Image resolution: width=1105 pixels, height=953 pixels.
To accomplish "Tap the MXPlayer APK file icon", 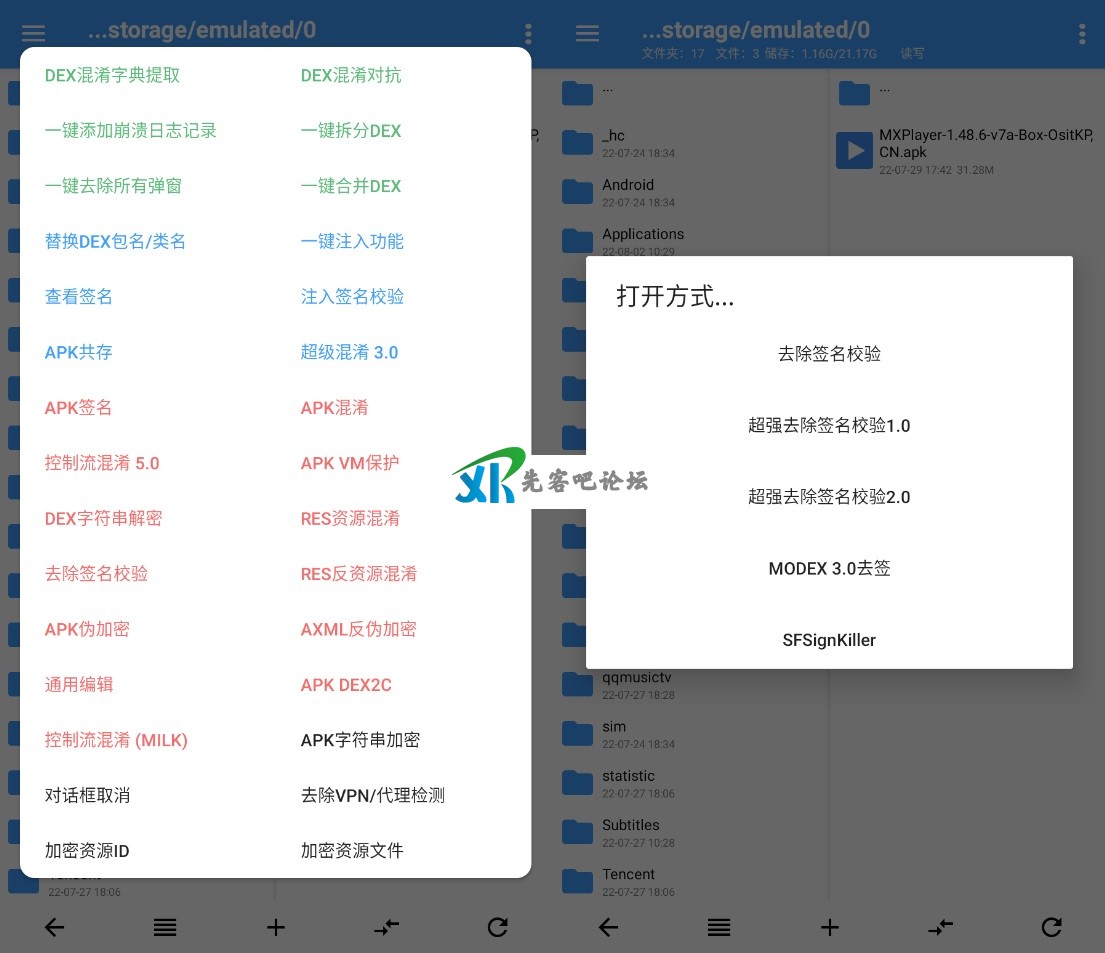I will pyautogui.click(x=855, y=151).
